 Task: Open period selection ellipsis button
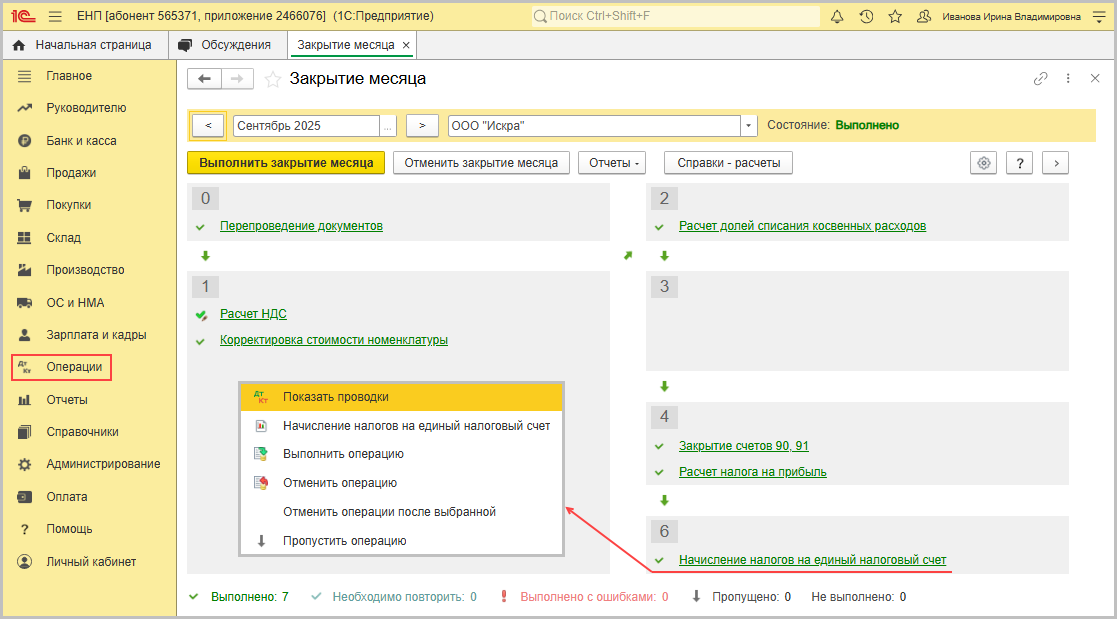coord(387,125)
